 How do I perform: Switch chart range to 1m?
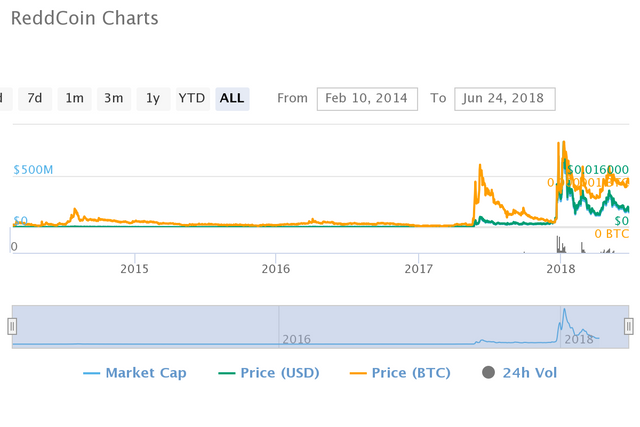74,98
